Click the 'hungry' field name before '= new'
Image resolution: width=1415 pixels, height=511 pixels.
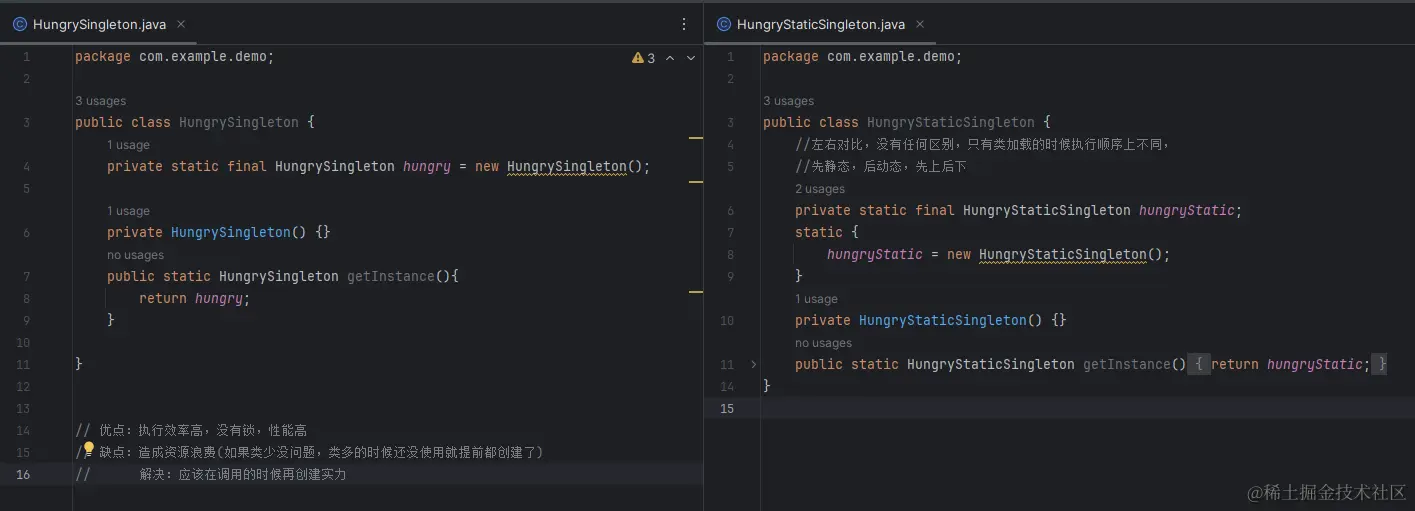(427, 166)
